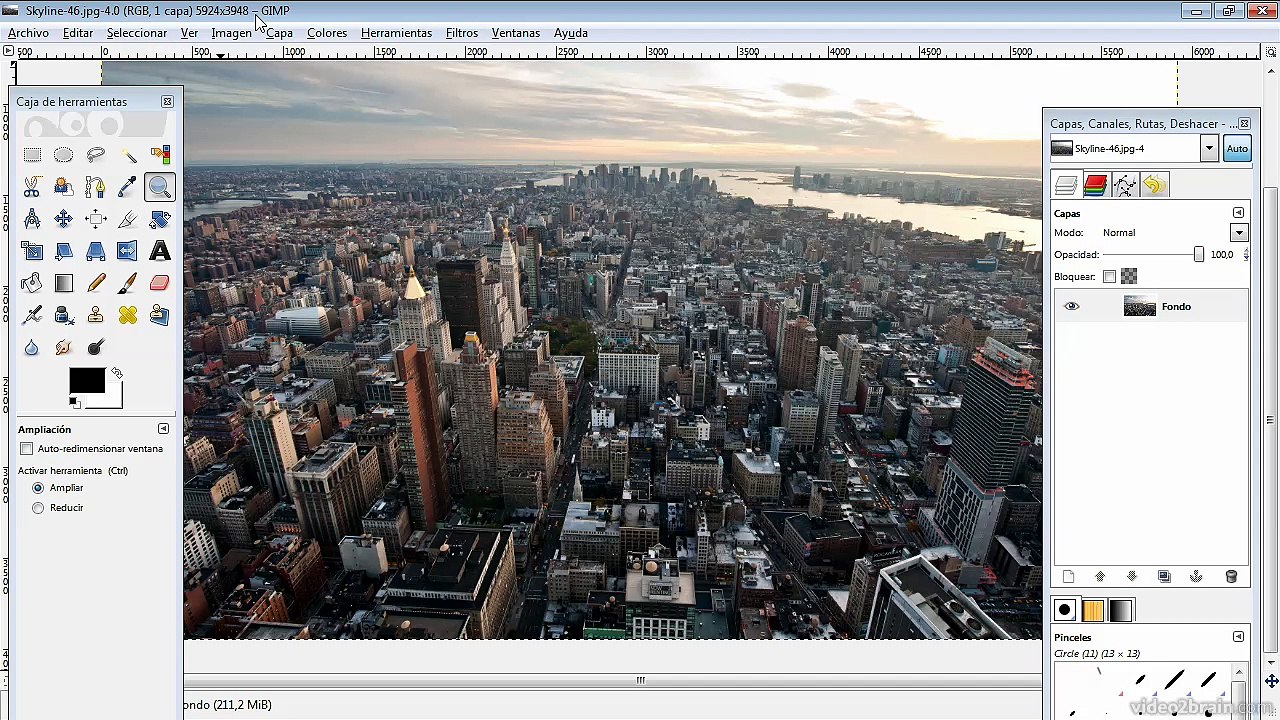The width and height of the screenshot is (1280, 720).
Task: Open the Modo Normal dropdown
Action: pyautogui.click(x=1239, y=233)
